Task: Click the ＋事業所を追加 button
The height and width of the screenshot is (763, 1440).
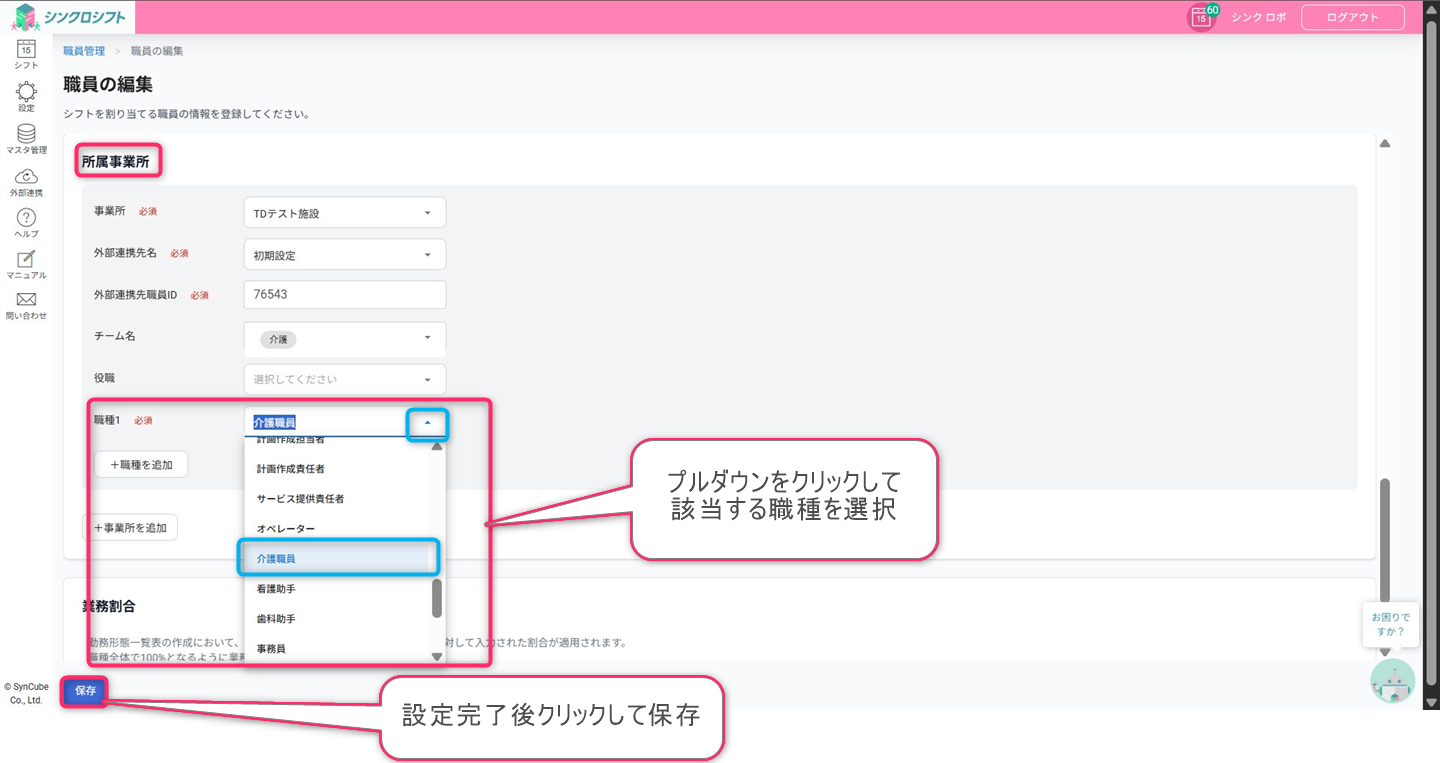Action: [130, 527]
